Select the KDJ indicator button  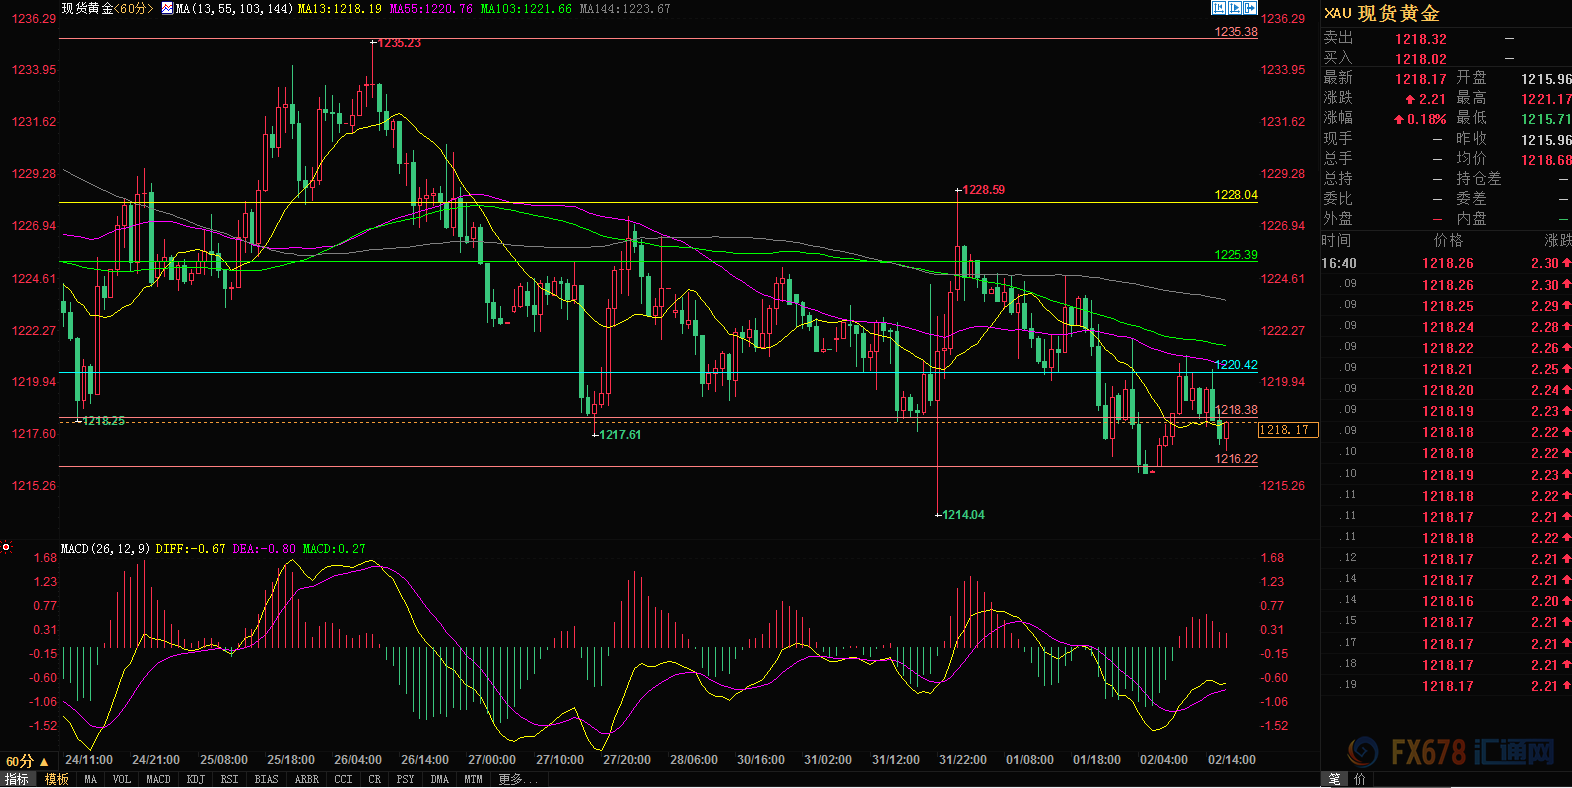tap(196, 779)
